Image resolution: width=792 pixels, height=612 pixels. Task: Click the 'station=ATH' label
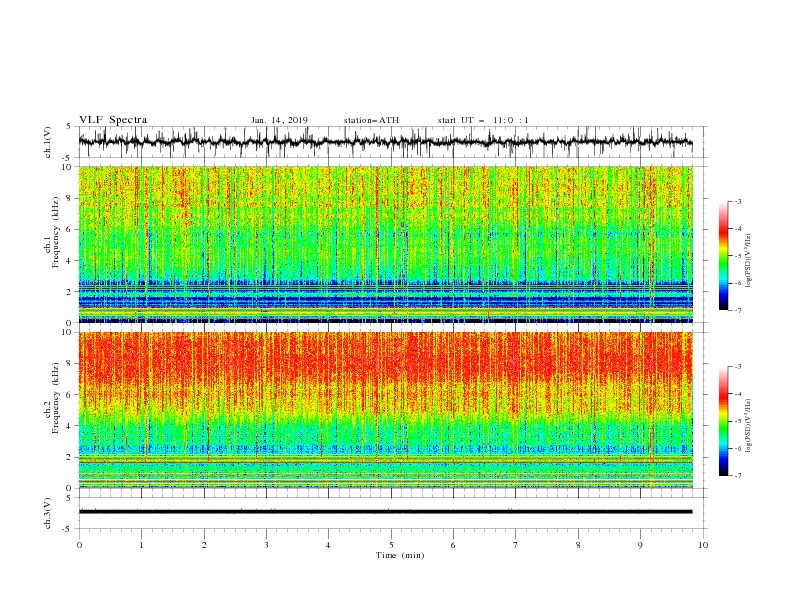[x=371, y=120]
